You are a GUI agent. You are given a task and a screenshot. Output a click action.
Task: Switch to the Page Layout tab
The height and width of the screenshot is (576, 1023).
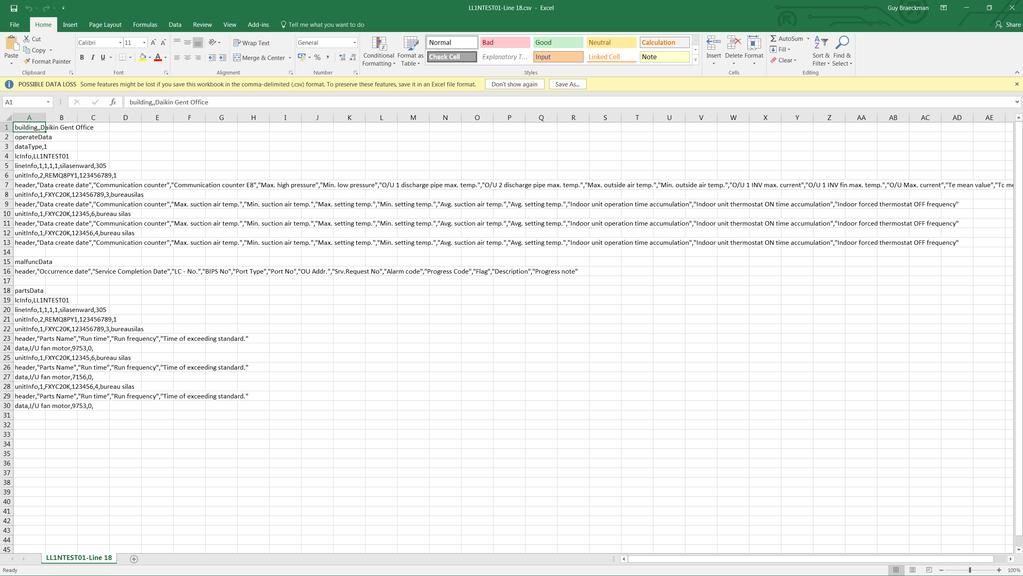coord(105,25)
